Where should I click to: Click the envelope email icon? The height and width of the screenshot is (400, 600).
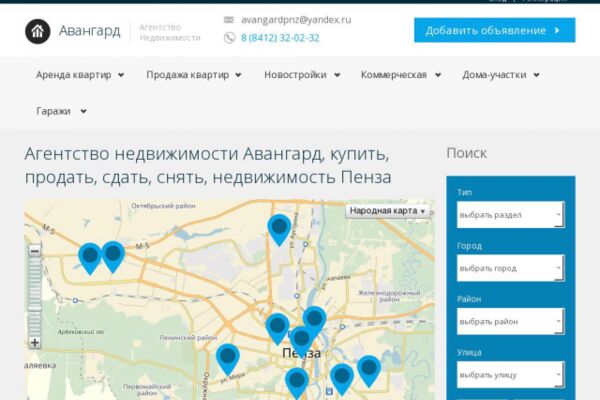coord(229,20)
